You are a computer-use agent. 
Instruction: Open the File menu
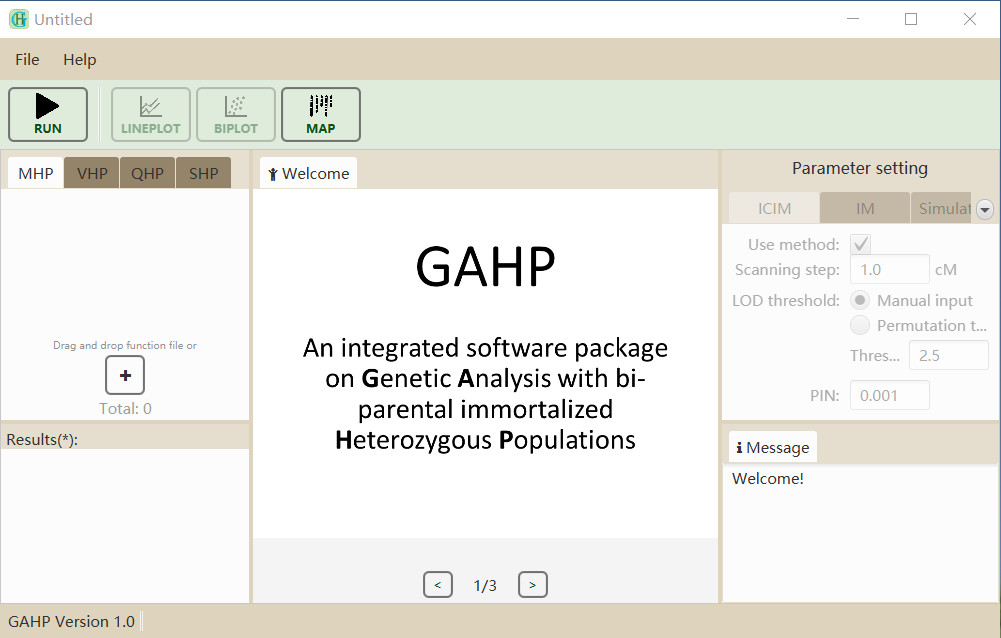click(x=27, y=60)
